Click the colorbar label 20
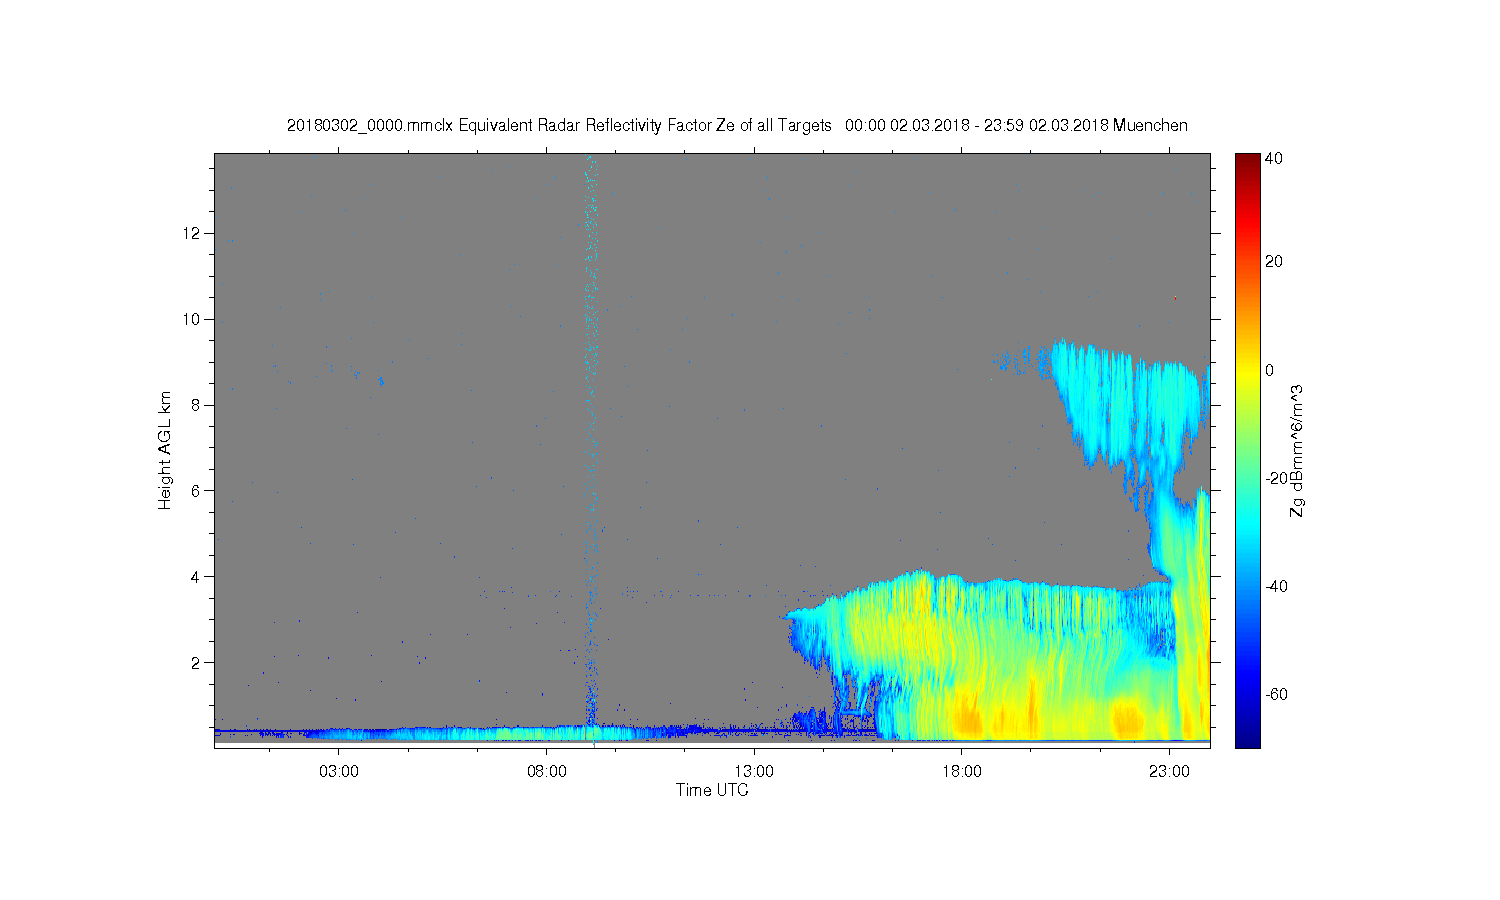This screenshot has width=1500, height=900. 1274,262
